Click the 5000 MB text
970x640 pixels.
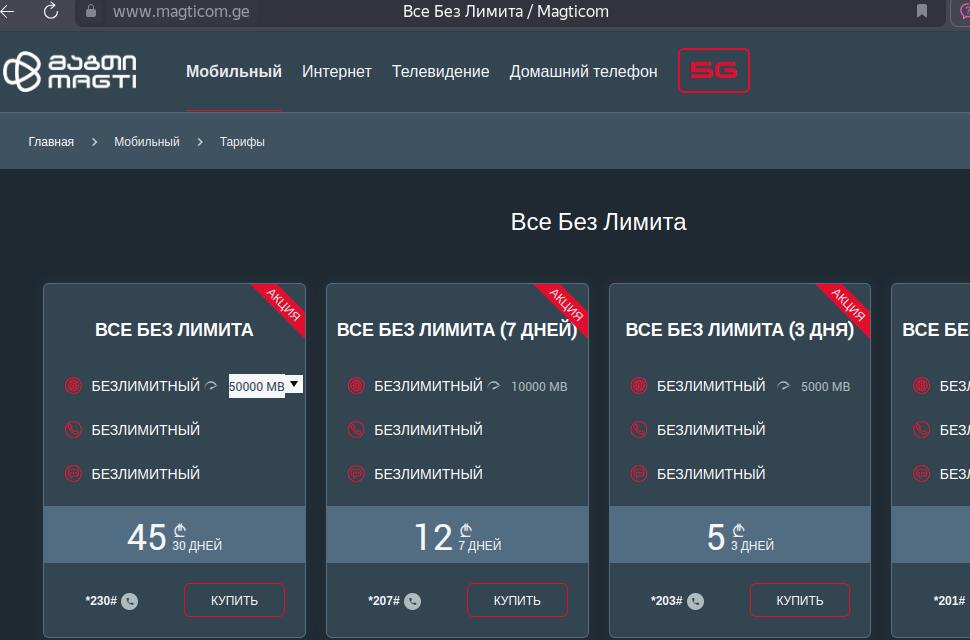(x=825, y=386)
